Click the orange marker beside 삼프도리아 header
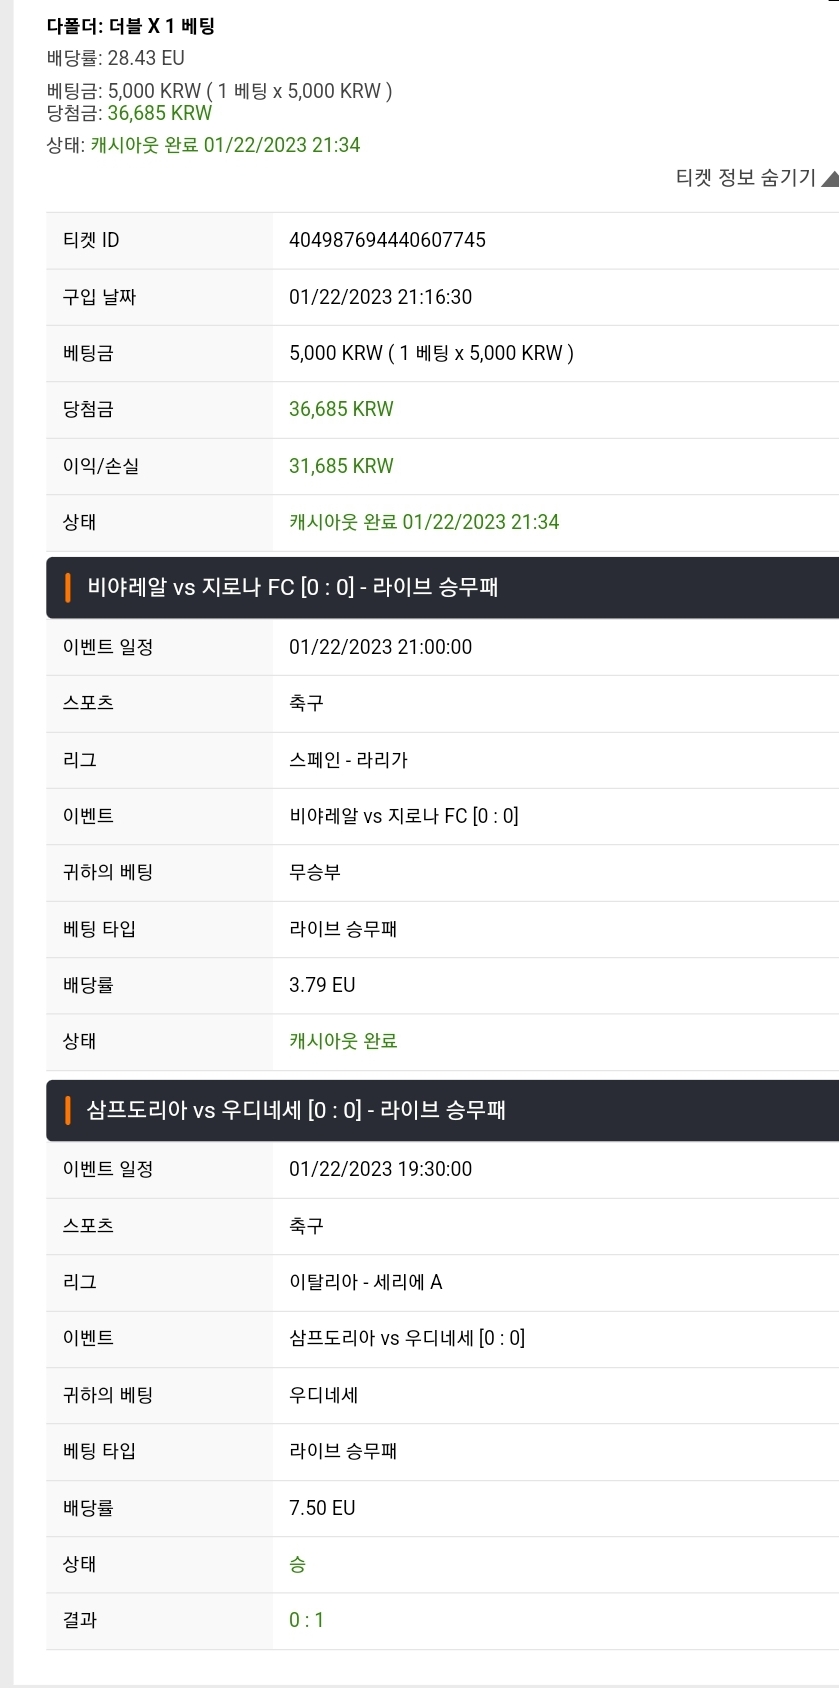The height and width of the screenshot is (1688, 839). coord(68,1110)
